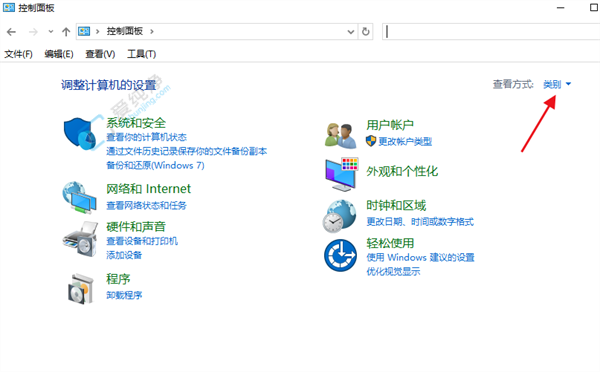600x372 pixels.
Task: Open the 类别 view-by dropdown
Action: 557,84
